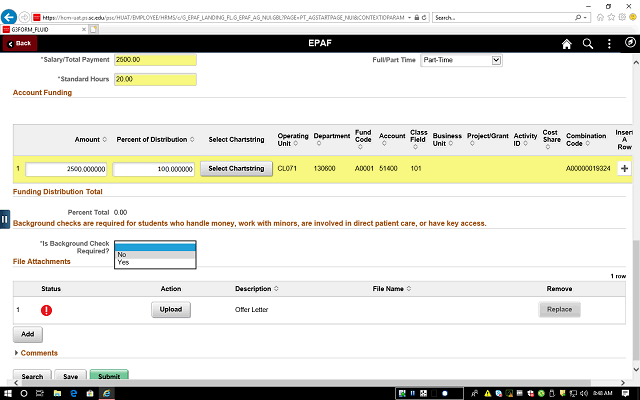The height and width of the screenshot is (400, 640).
Task: Open browser favorites star icon
Action: point(611,17)
